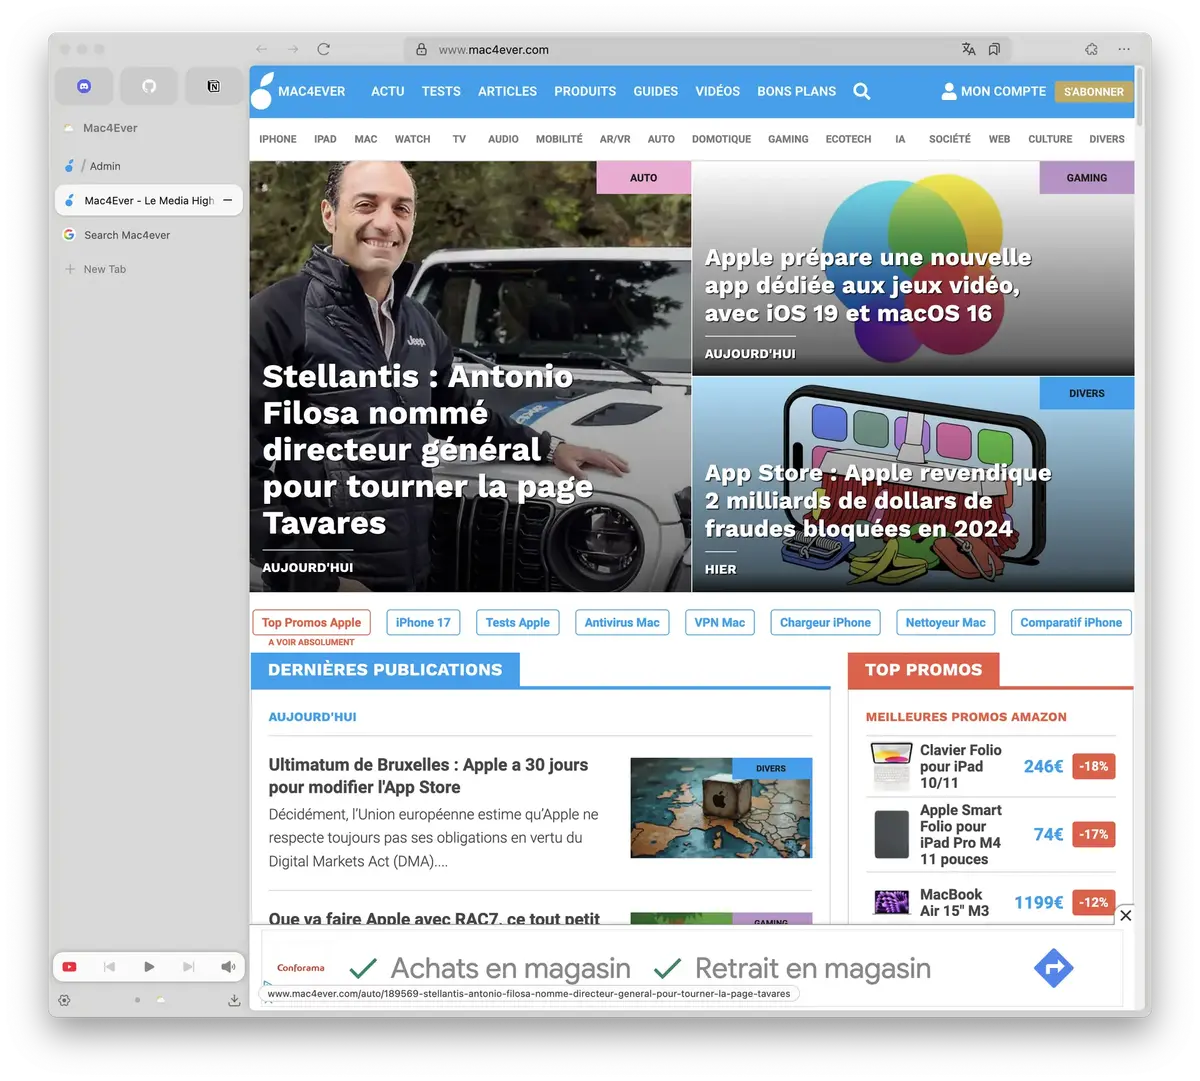The image size is (1200, 1081).
Task: Click the Top Promos Apple link
Action: (311, 622)
